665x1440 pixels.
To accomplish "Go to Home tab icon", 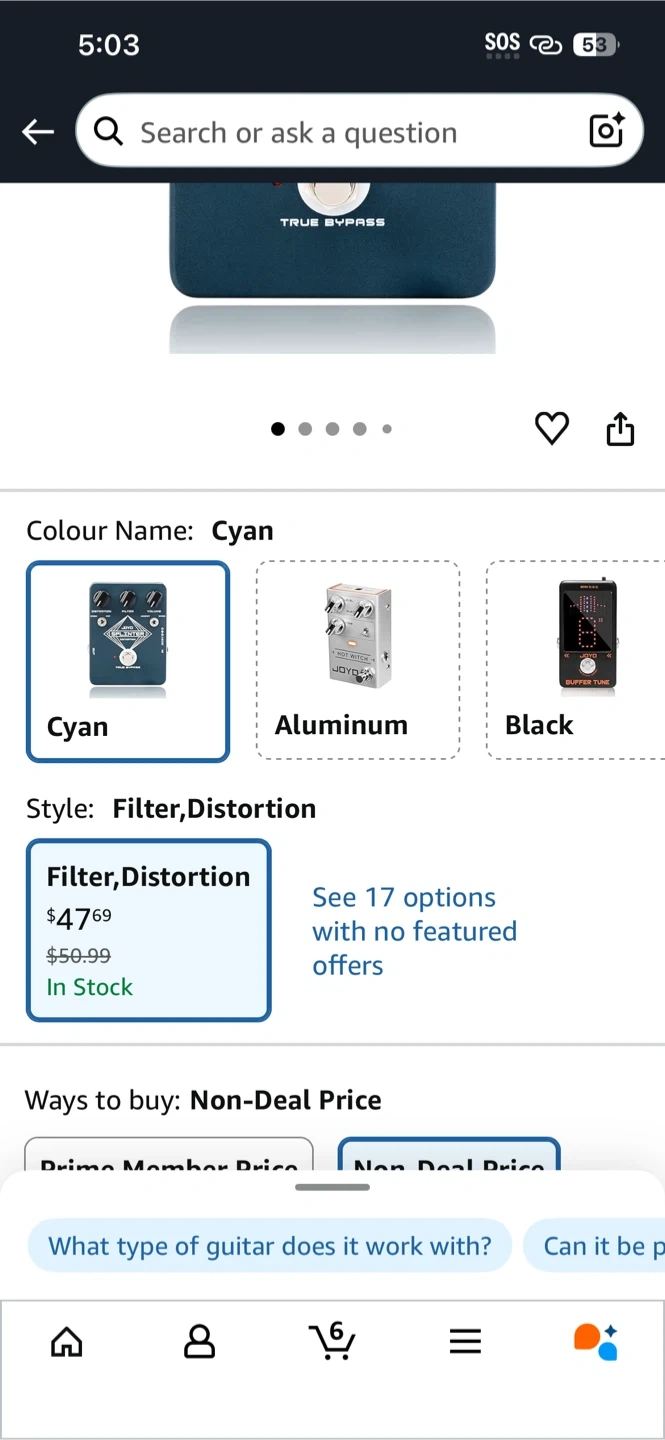I will [x=67, y=1341].
